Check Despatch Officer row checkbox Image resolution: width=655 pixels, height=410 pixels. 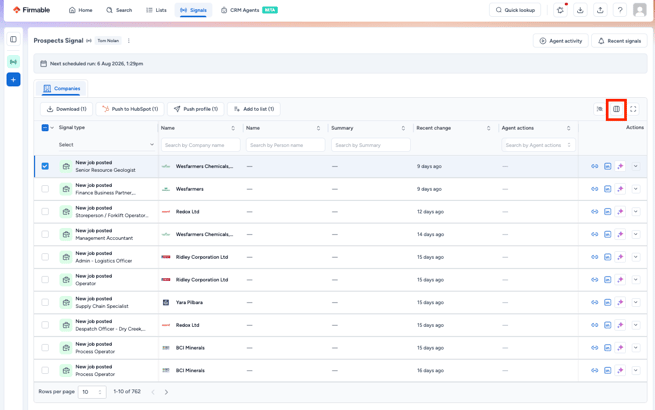(x=45, y=325)
